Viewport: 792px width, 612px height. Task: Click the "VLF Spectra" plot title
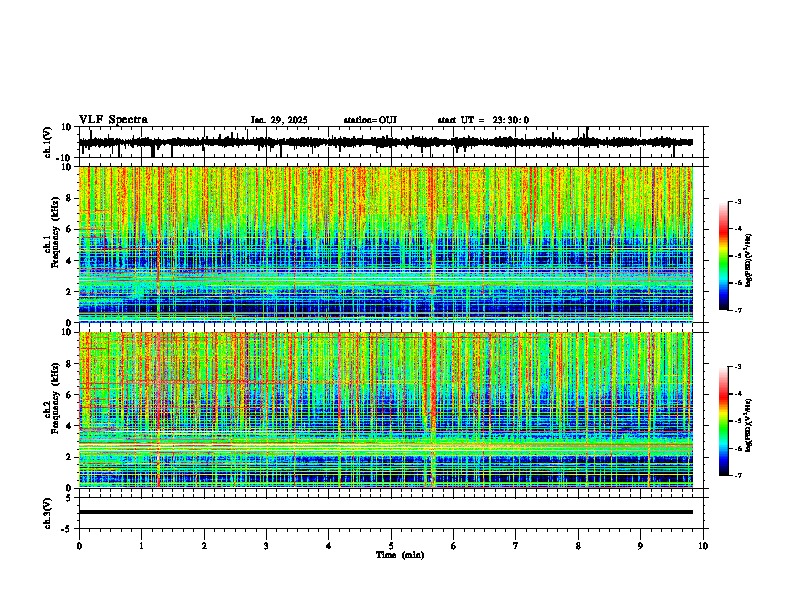pyautogui.click(x=113, y=120)
